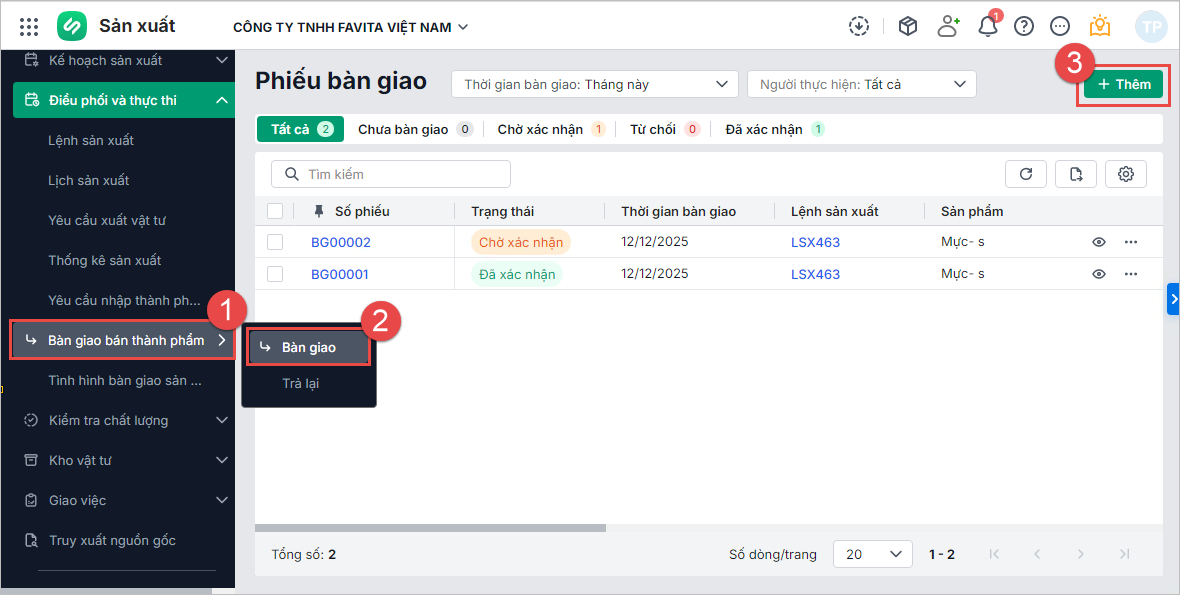Viewport: 1180px width, 595px height.
Task: Click the green Sản xuất app logo
Action: [73, 26]
